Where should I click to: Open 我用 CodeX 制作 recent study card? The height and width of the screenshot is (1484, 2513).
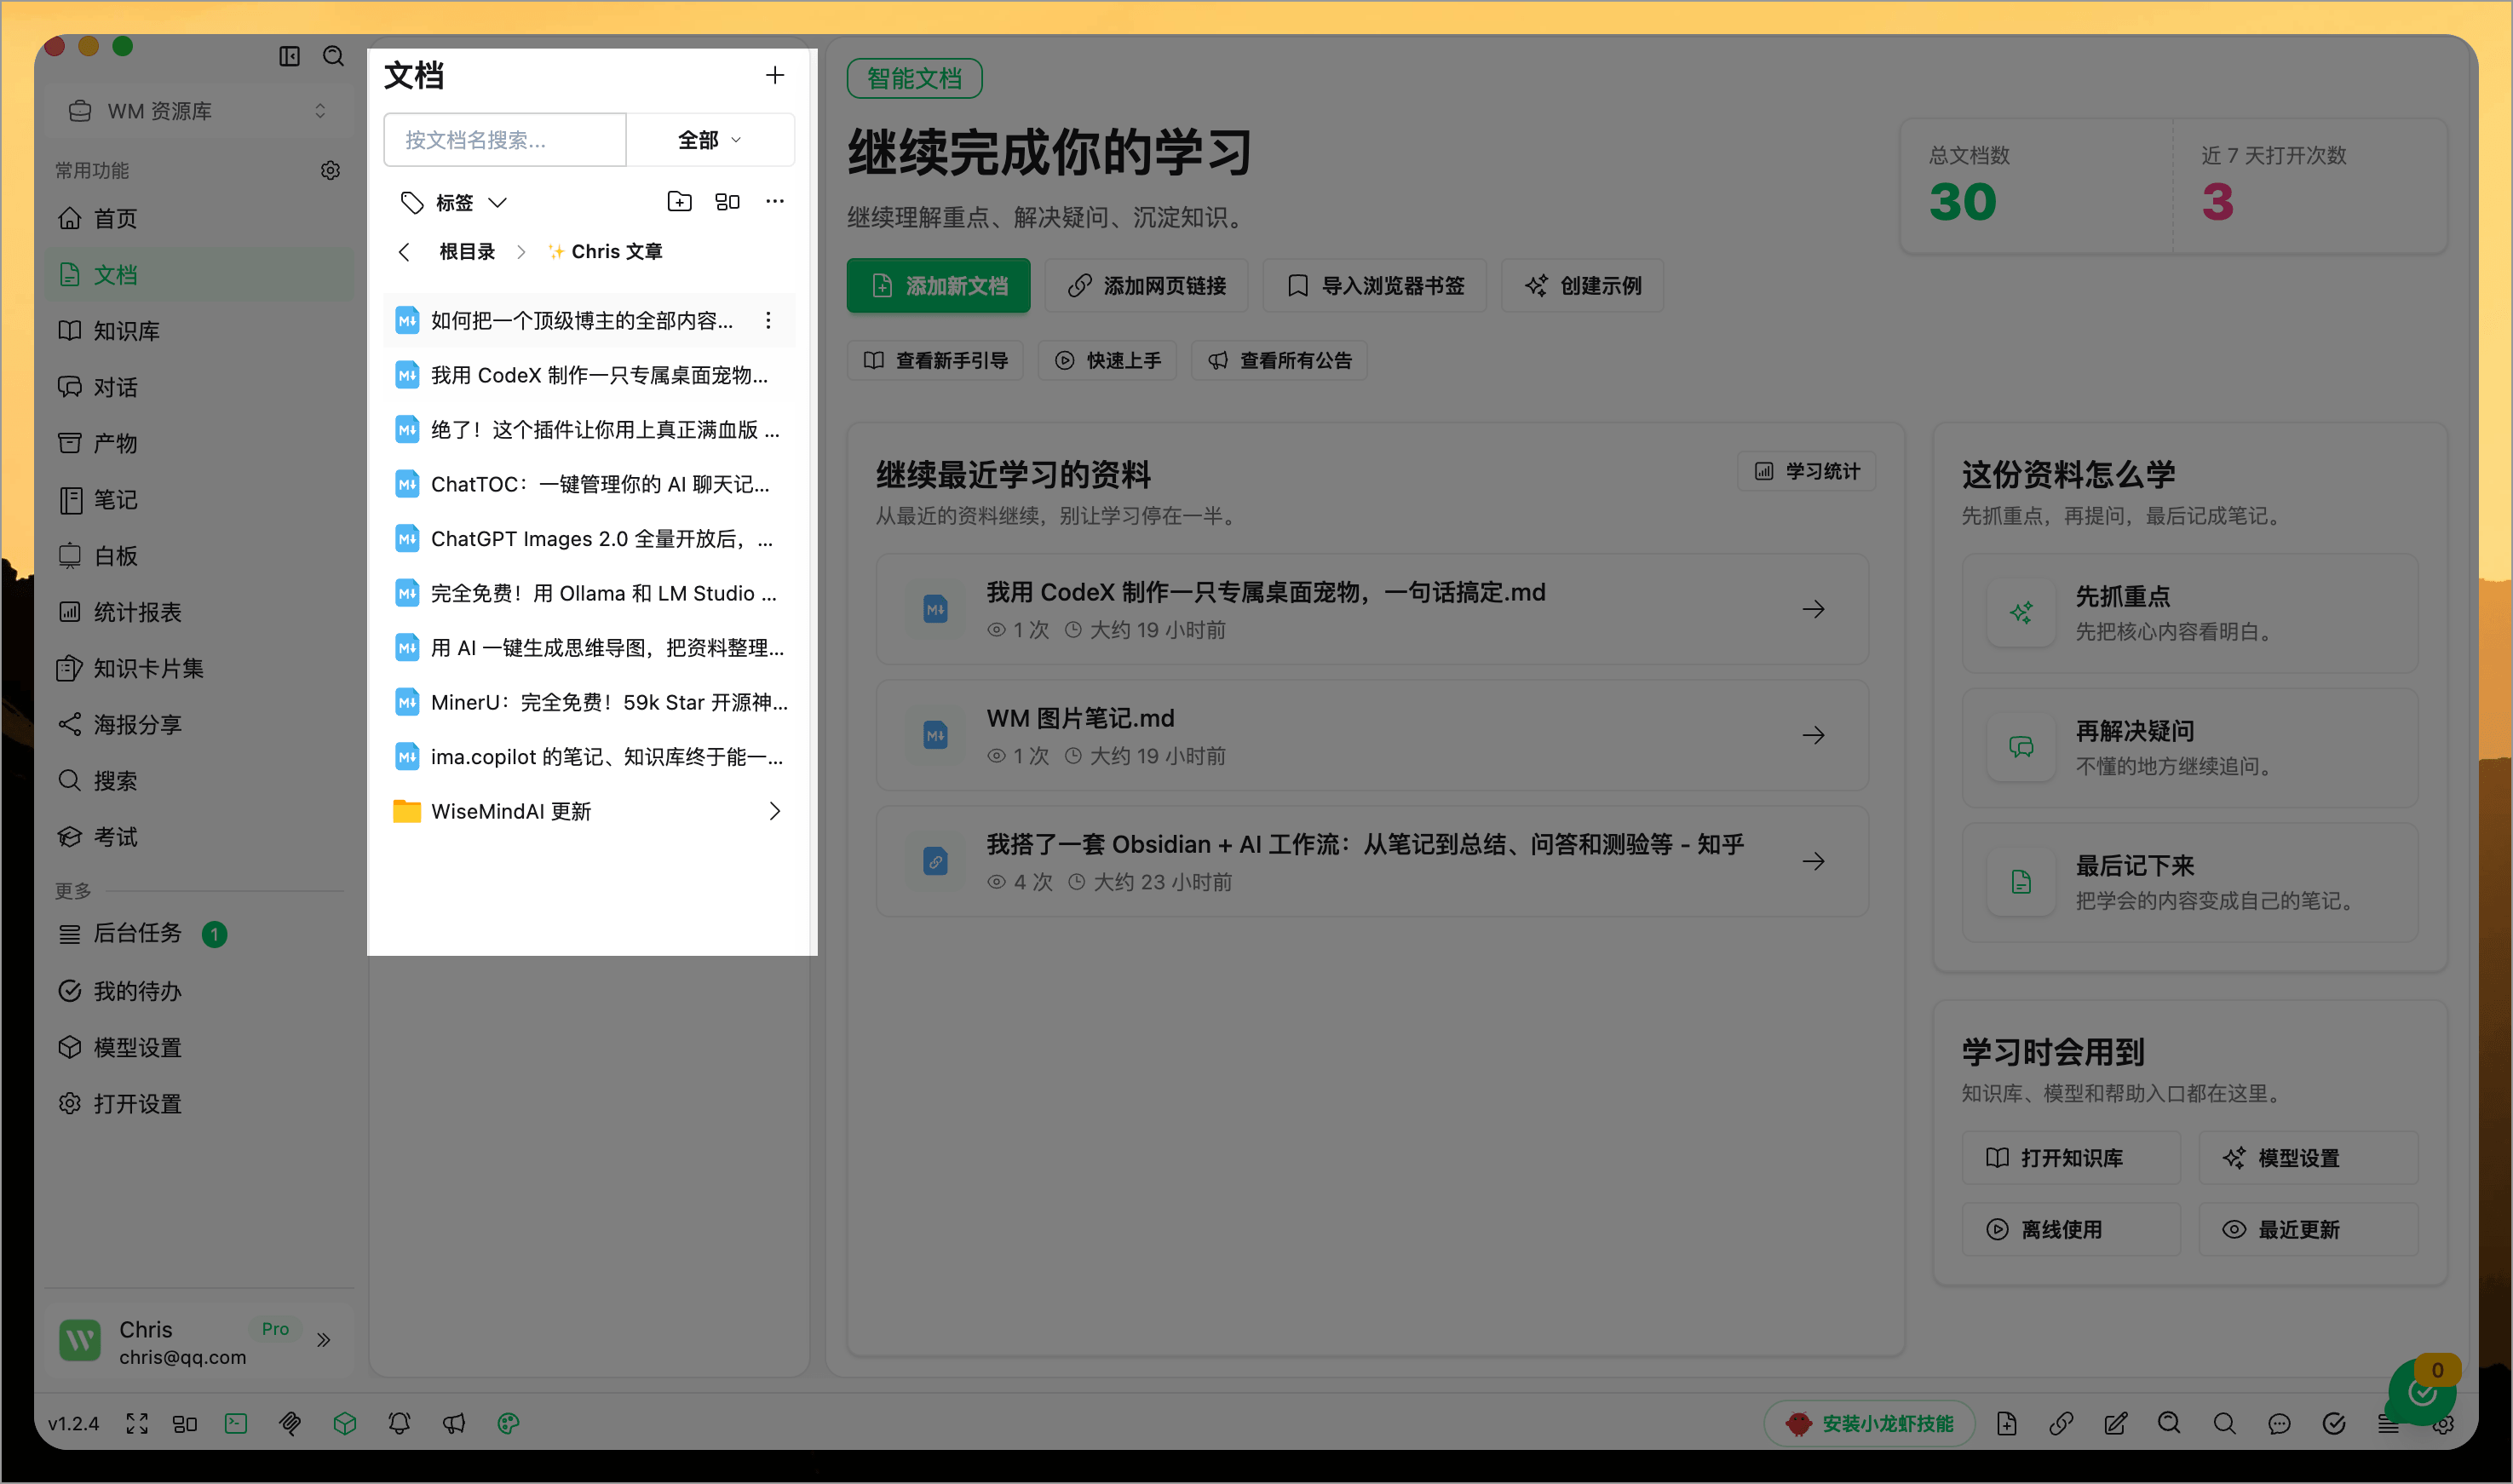(x=1372, y=609)
